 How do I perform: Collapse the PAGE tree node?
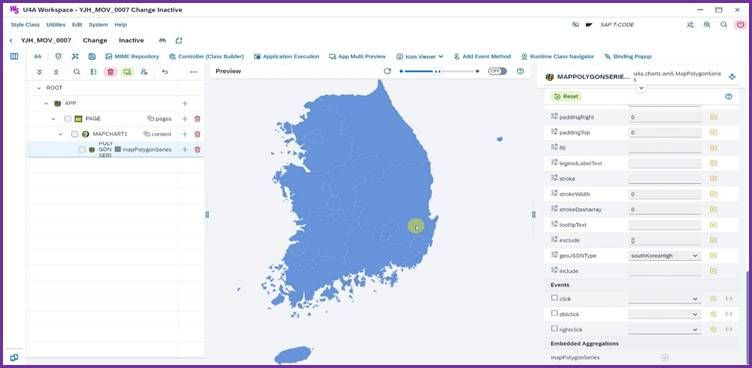[53, 119]
